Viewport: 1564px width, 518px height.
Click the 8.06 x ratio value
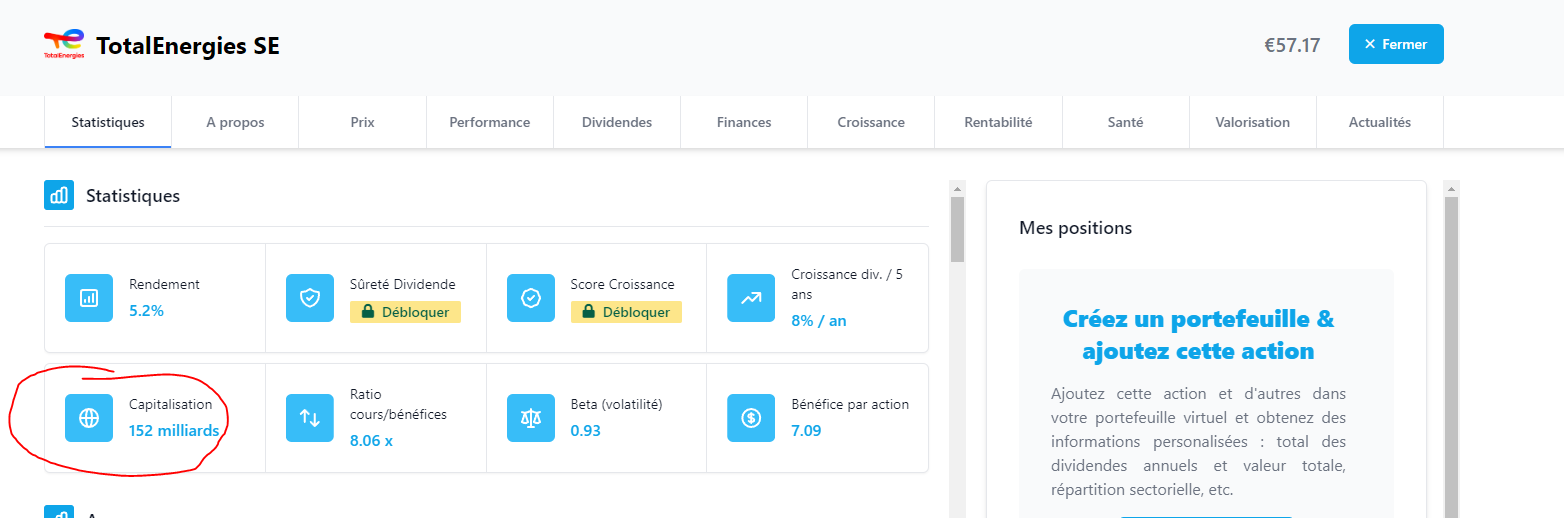tap(371, 440)
